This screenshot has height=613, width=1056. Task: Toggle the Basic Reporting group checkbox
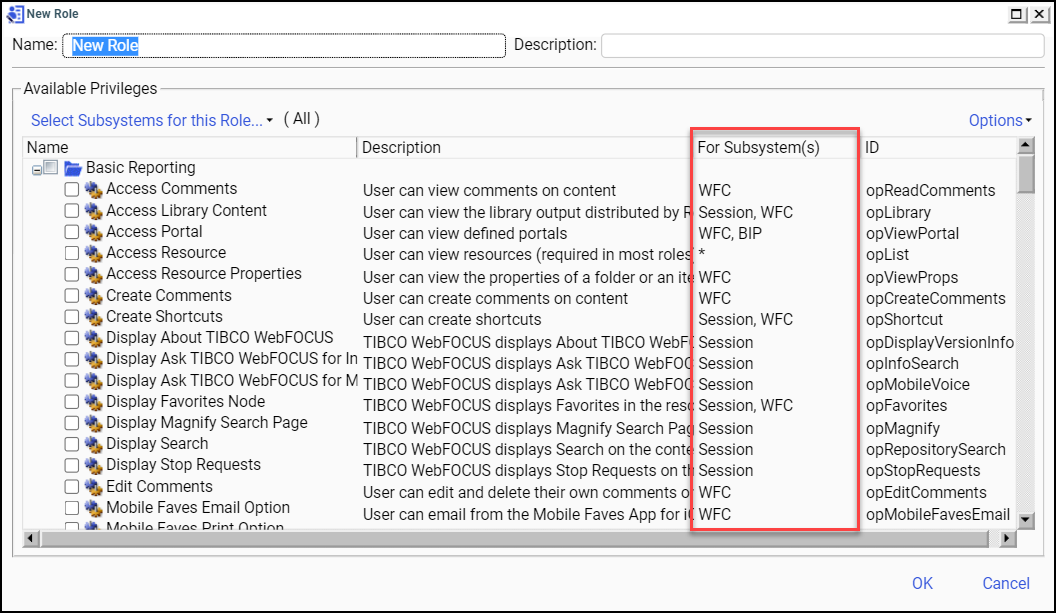pos(50,167)
